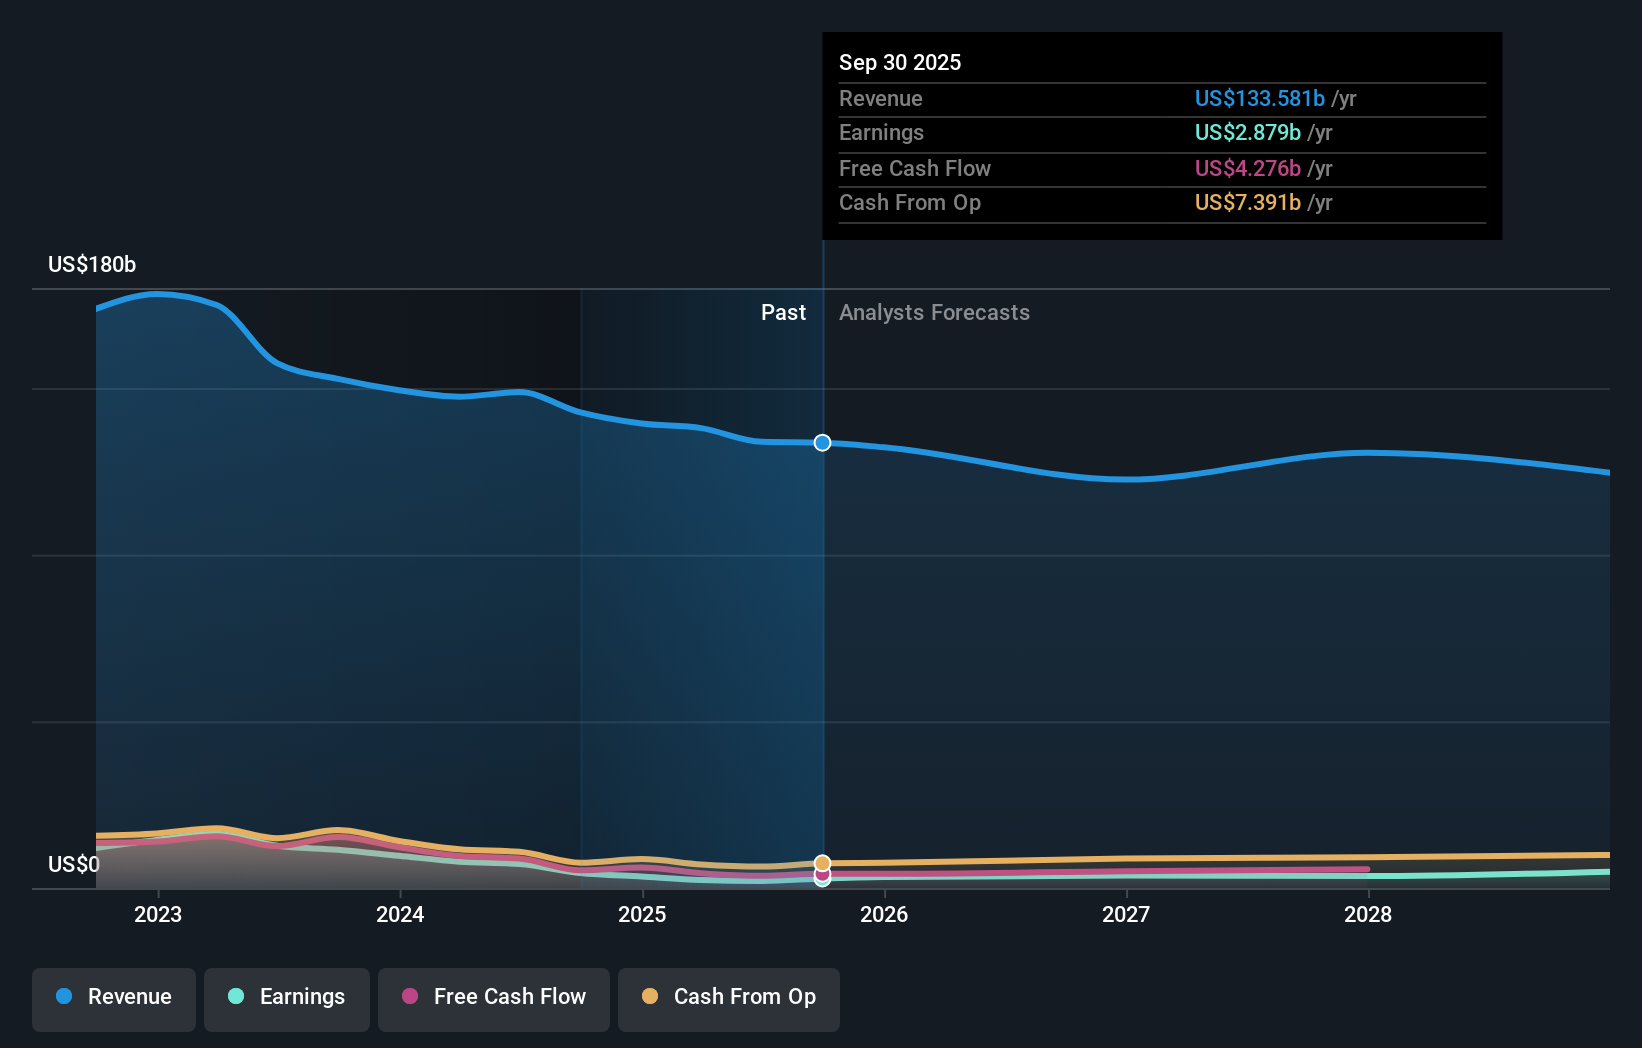
Task: Click the teal Earnings legend dot
Action: [x=236, y=997]
